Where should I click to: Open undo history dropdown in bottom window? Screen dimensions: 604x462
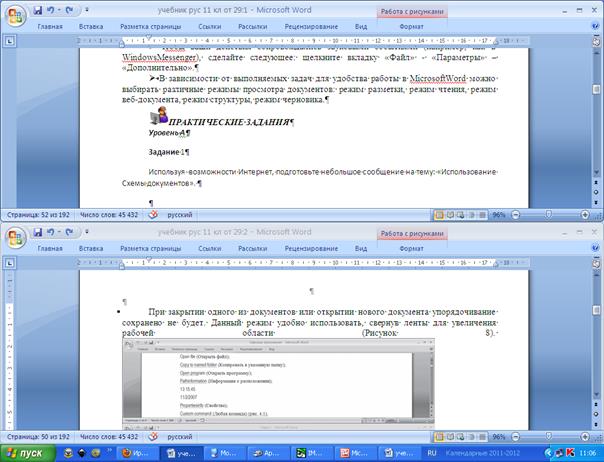point(59,232)
